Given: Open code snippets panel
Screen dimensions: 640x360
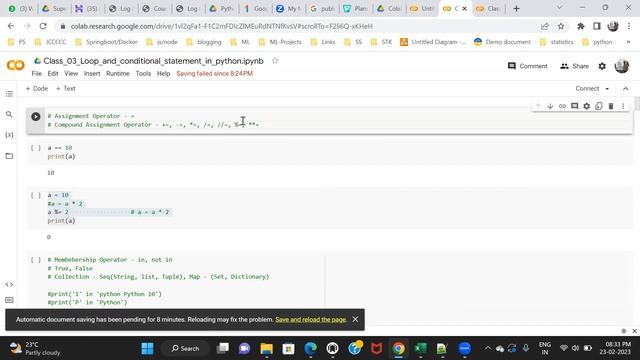Looking at the screenshot, I should tap(9, 284).
